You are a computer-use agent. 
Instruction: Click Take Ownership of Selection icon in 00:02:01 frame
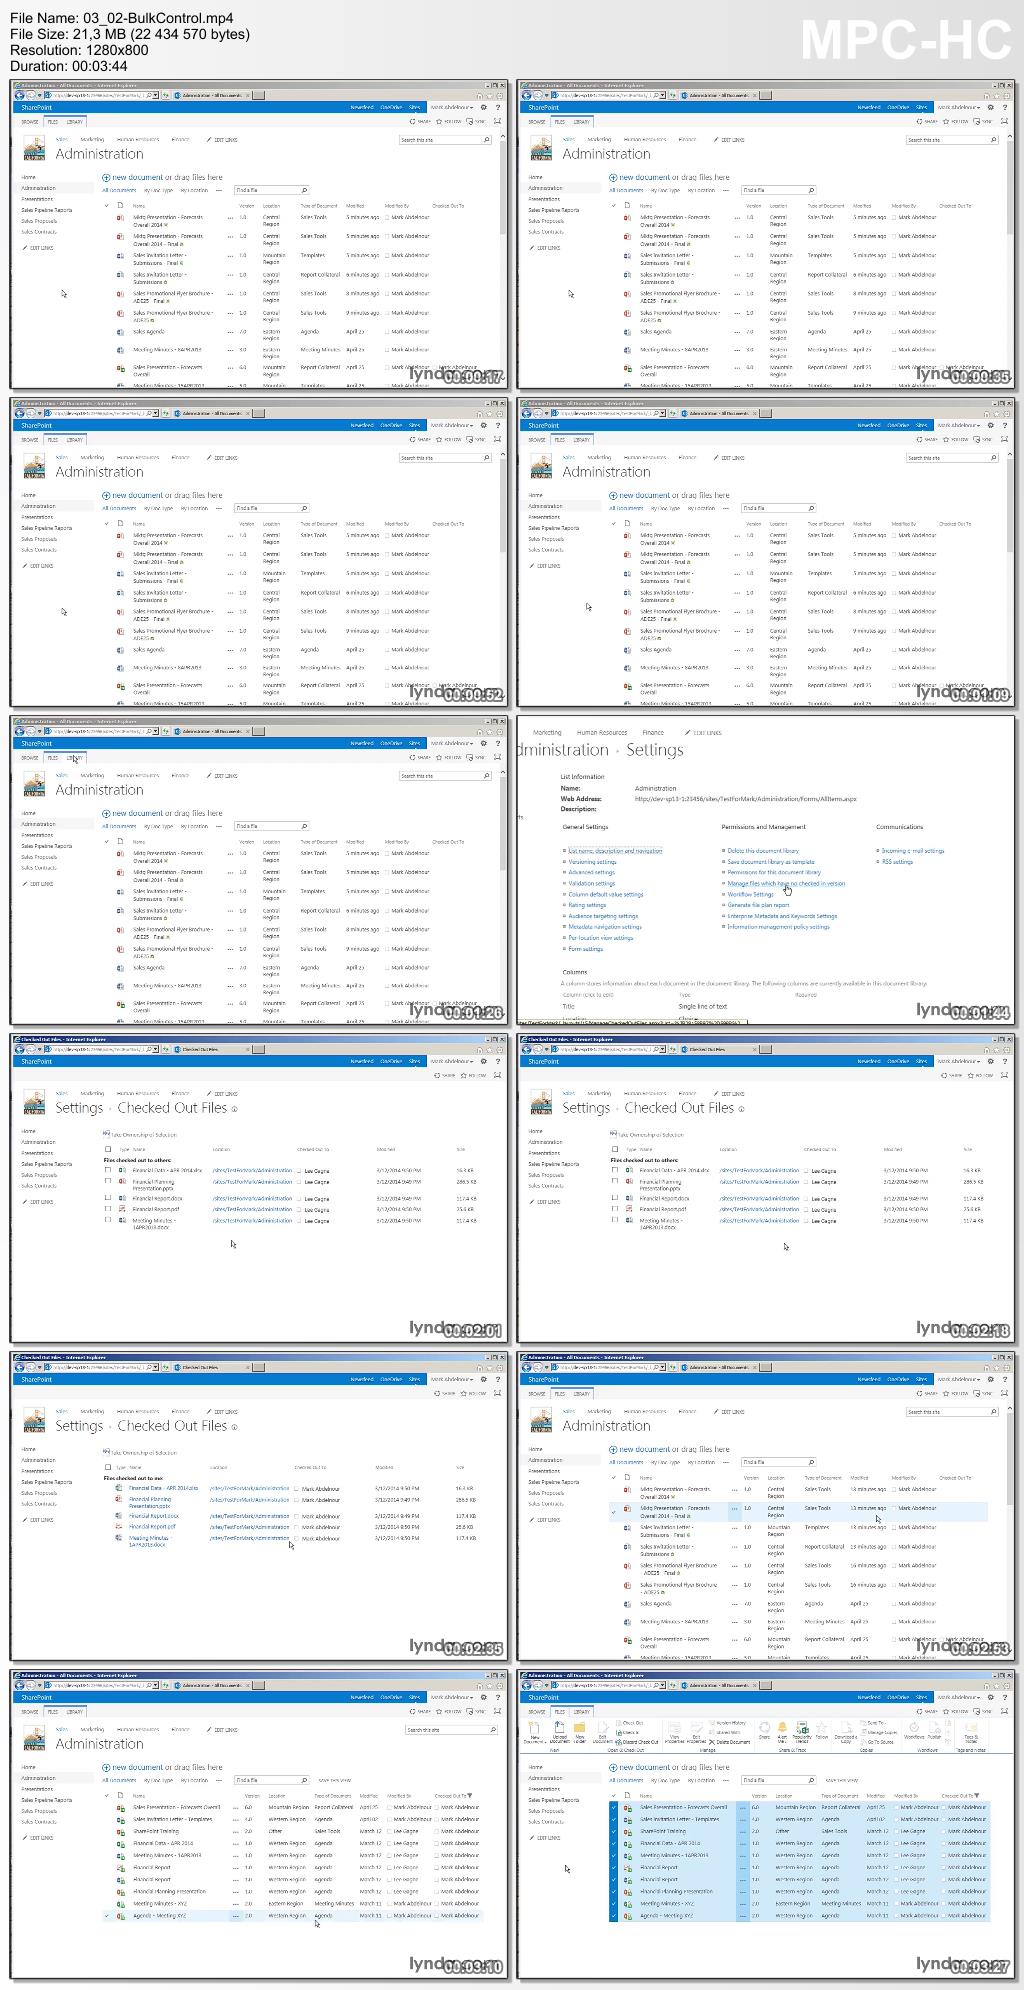[106, 1135]
